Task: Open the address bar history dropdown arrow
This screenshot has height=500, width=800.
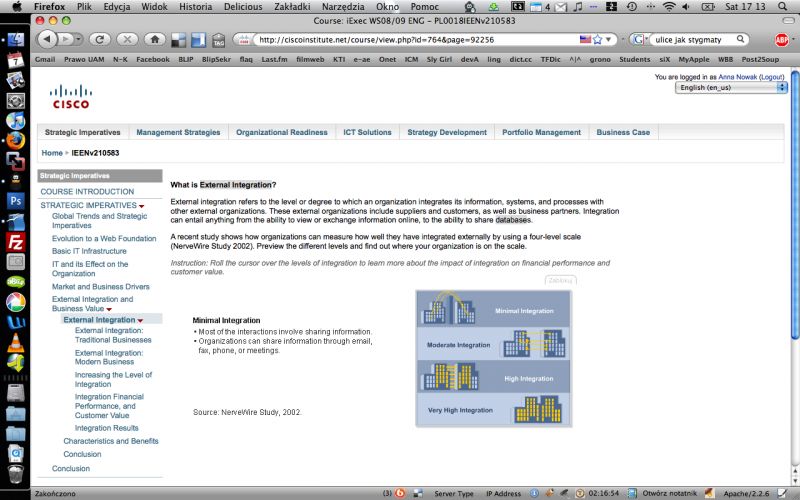Action: (608, 39)
